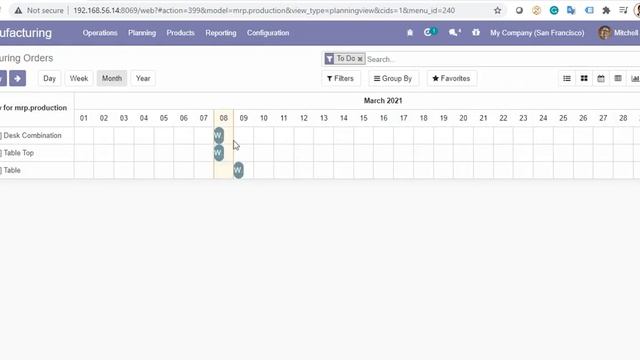
Task: Open the Filters dropdown
Action: (341, 78)
